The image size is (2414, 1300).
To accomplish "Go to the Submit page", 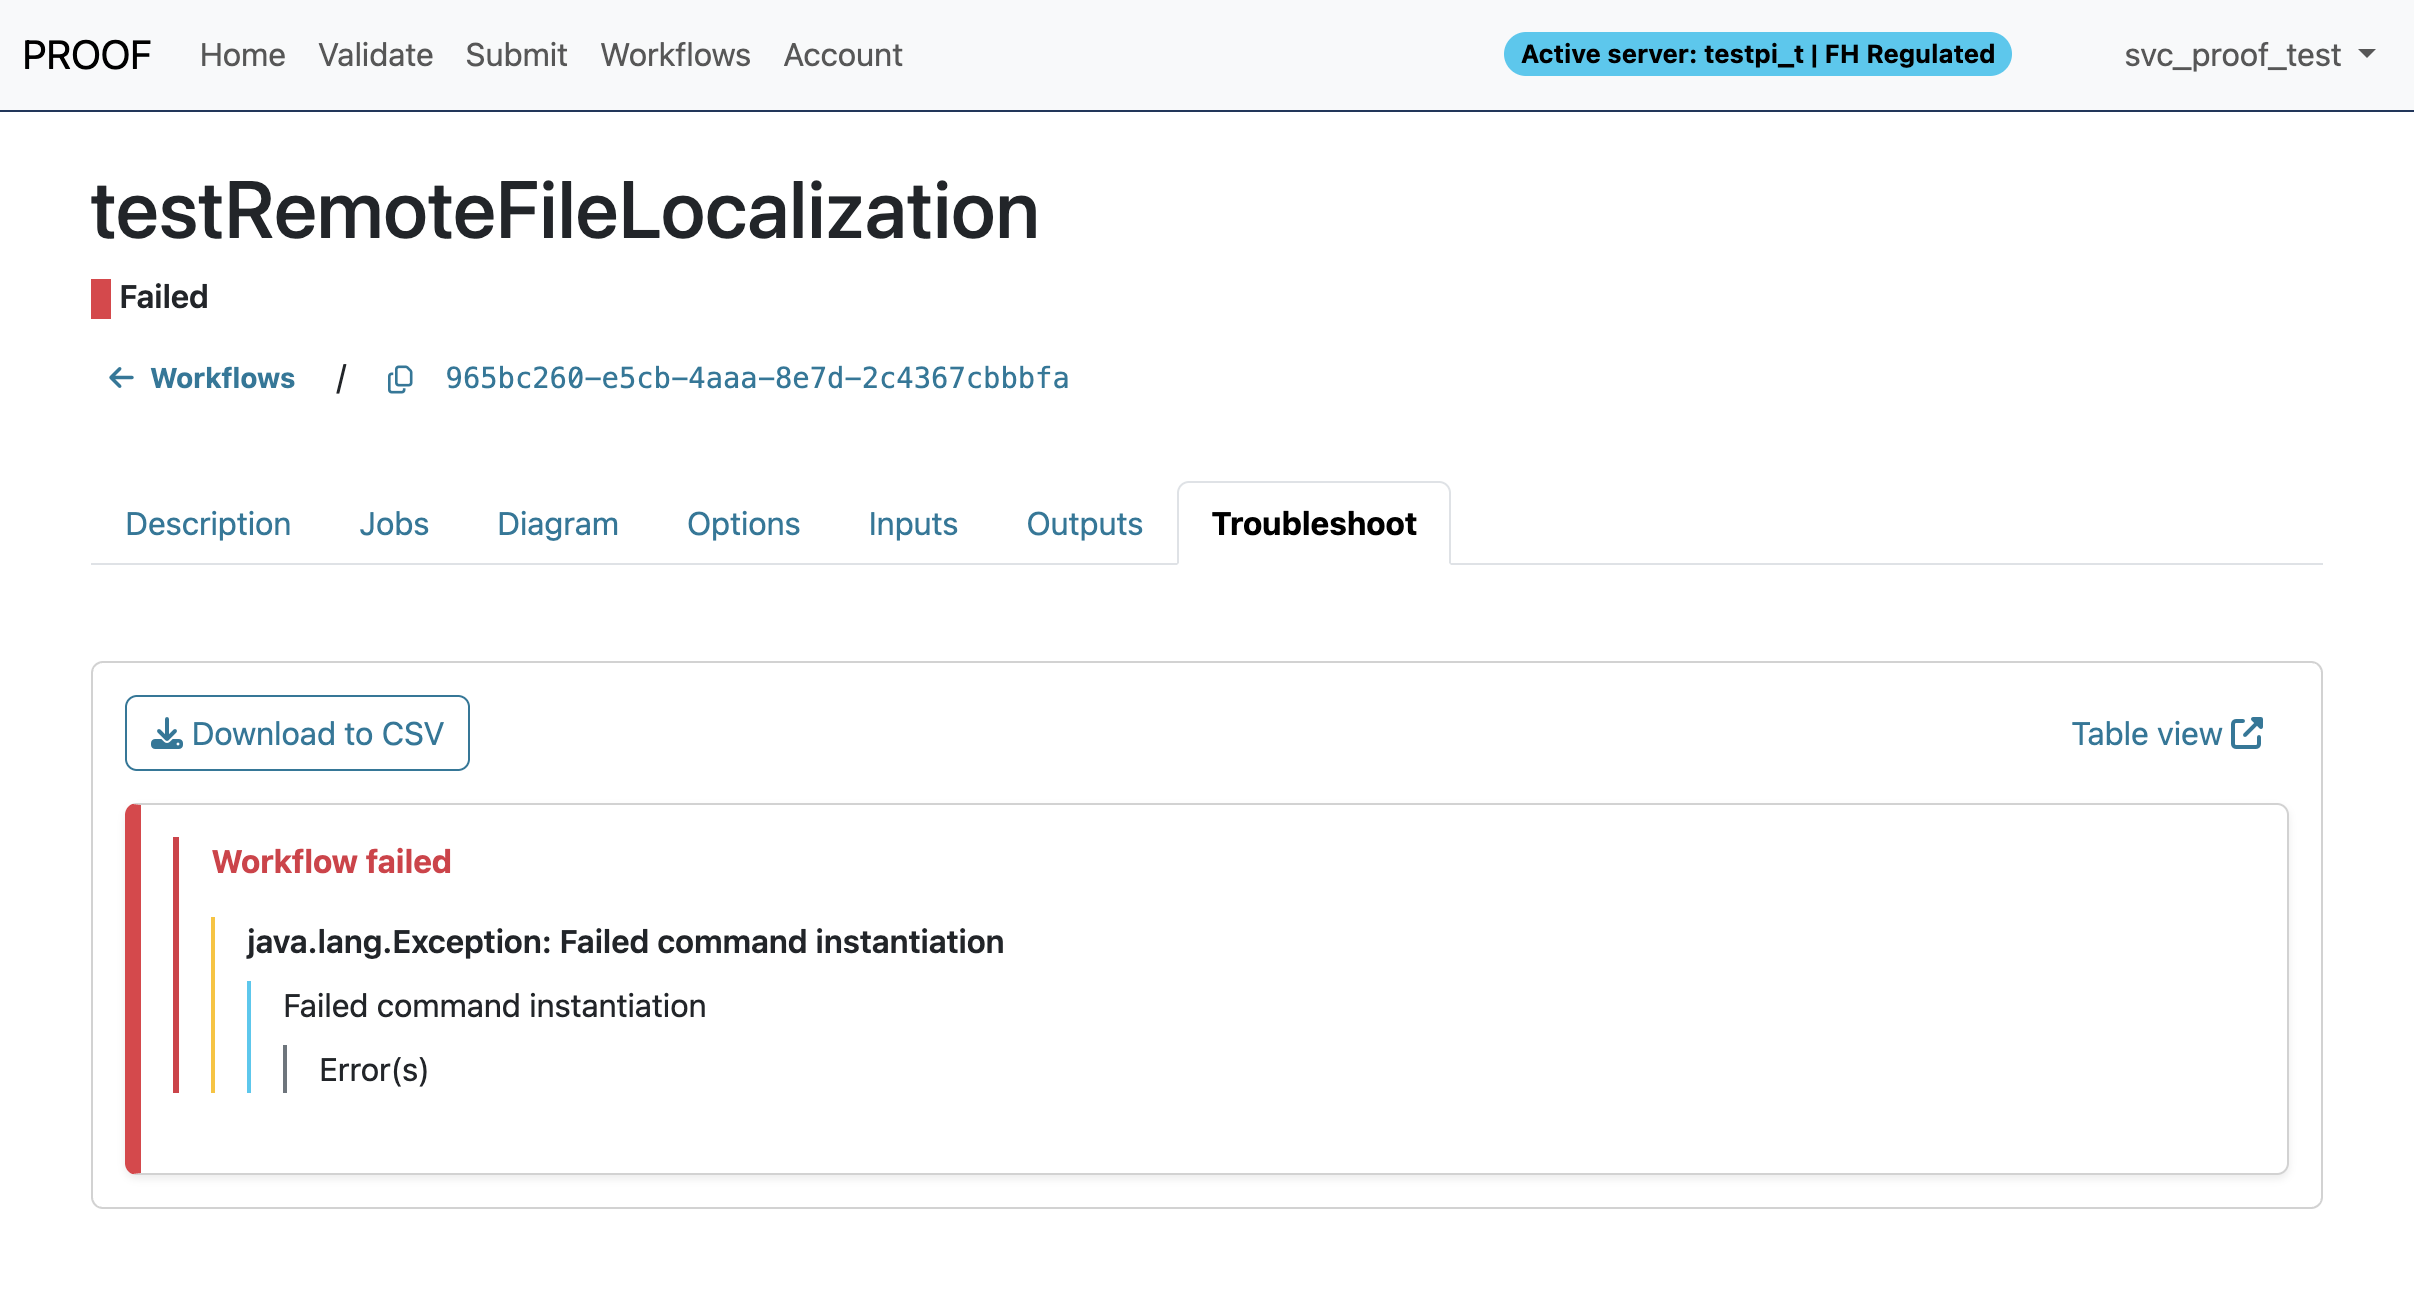I will (x=516, y=54).
